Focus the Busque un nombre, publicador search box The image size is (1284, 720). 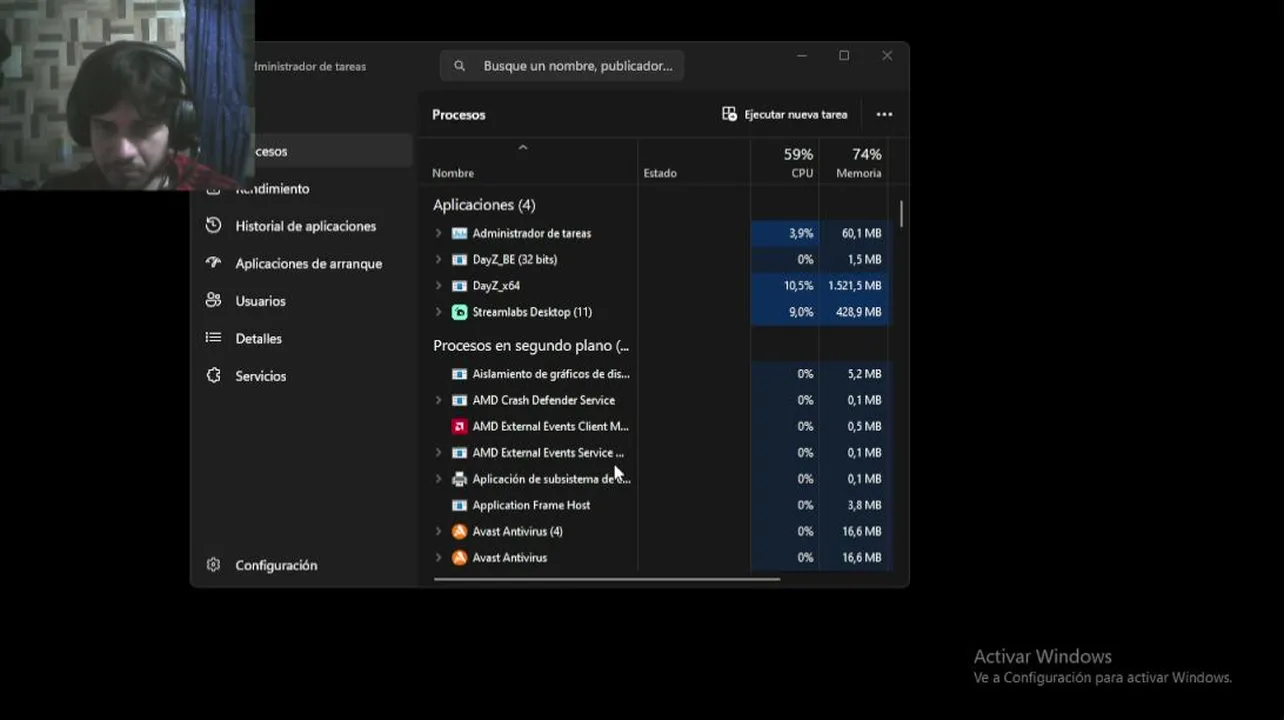[x=562, y=66]
